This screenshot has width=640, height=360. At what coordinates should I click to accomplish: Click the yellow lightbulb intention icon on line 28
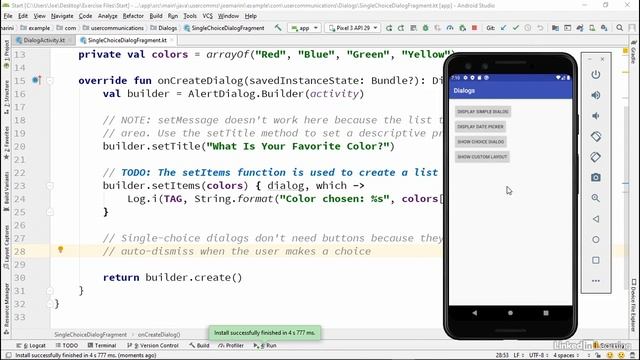(60, 249)
